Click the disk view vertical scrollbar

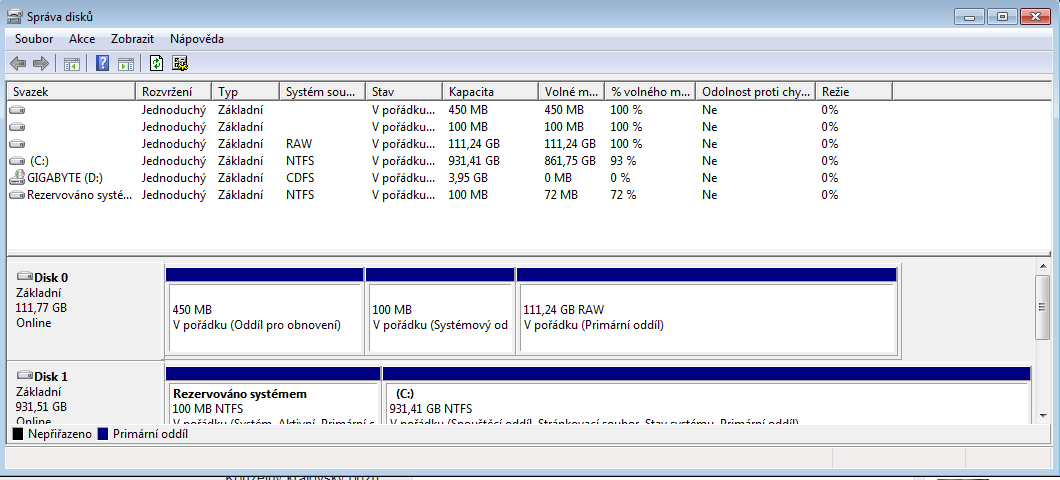click(x=1041, y=340)
